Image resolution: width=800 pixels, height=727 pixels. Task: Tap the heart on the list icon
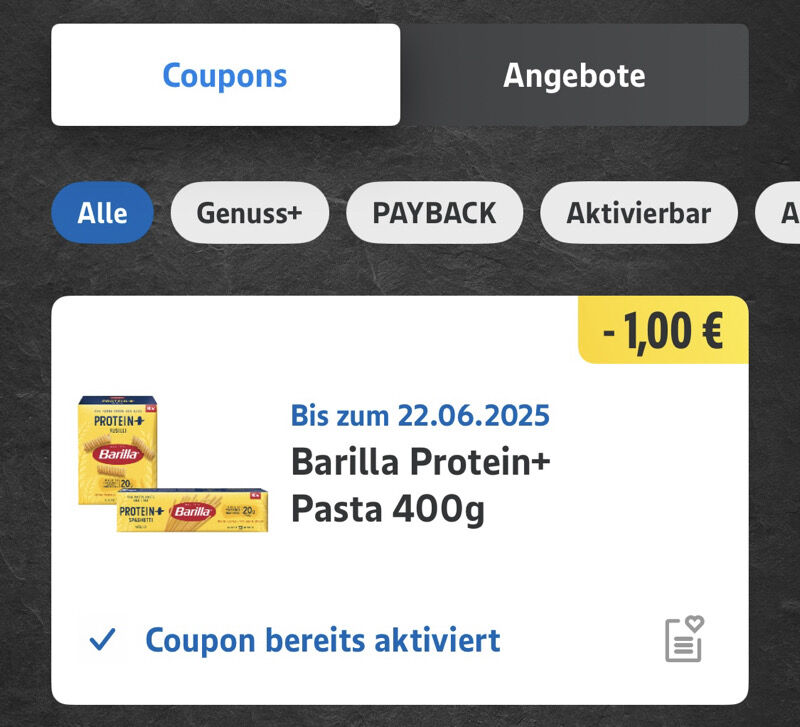(x=694, y=623)
